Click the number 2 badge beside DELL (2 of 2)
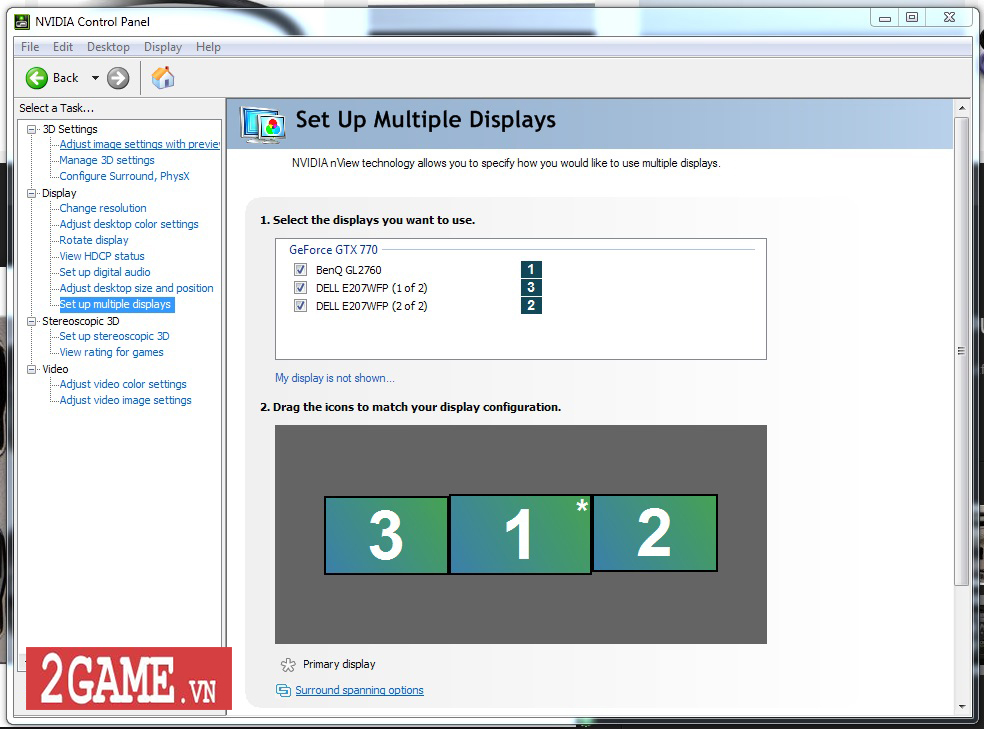The image size is (984, 729). click(531, 306)
